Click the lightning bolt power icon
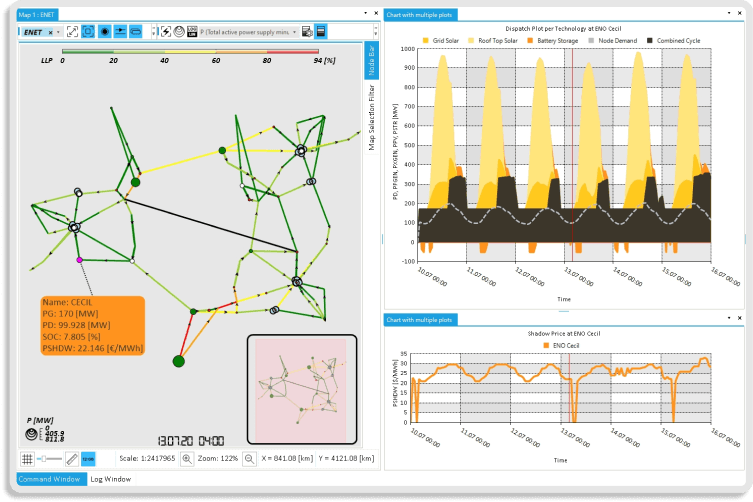The width and height of the screenshot is (753, 502). tap(165, 32)
